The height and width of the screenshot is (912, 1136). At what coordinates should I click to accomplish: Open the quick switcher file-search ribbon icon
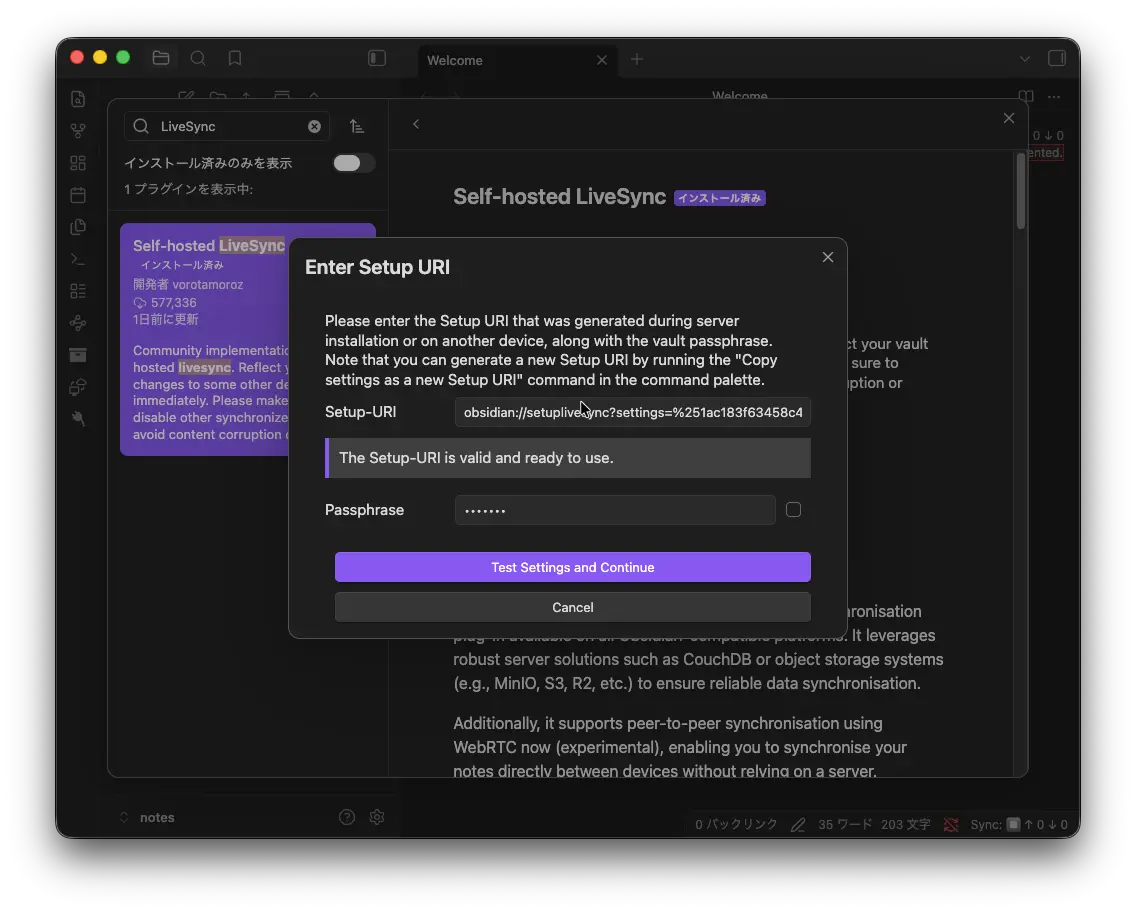click(78, 99)
